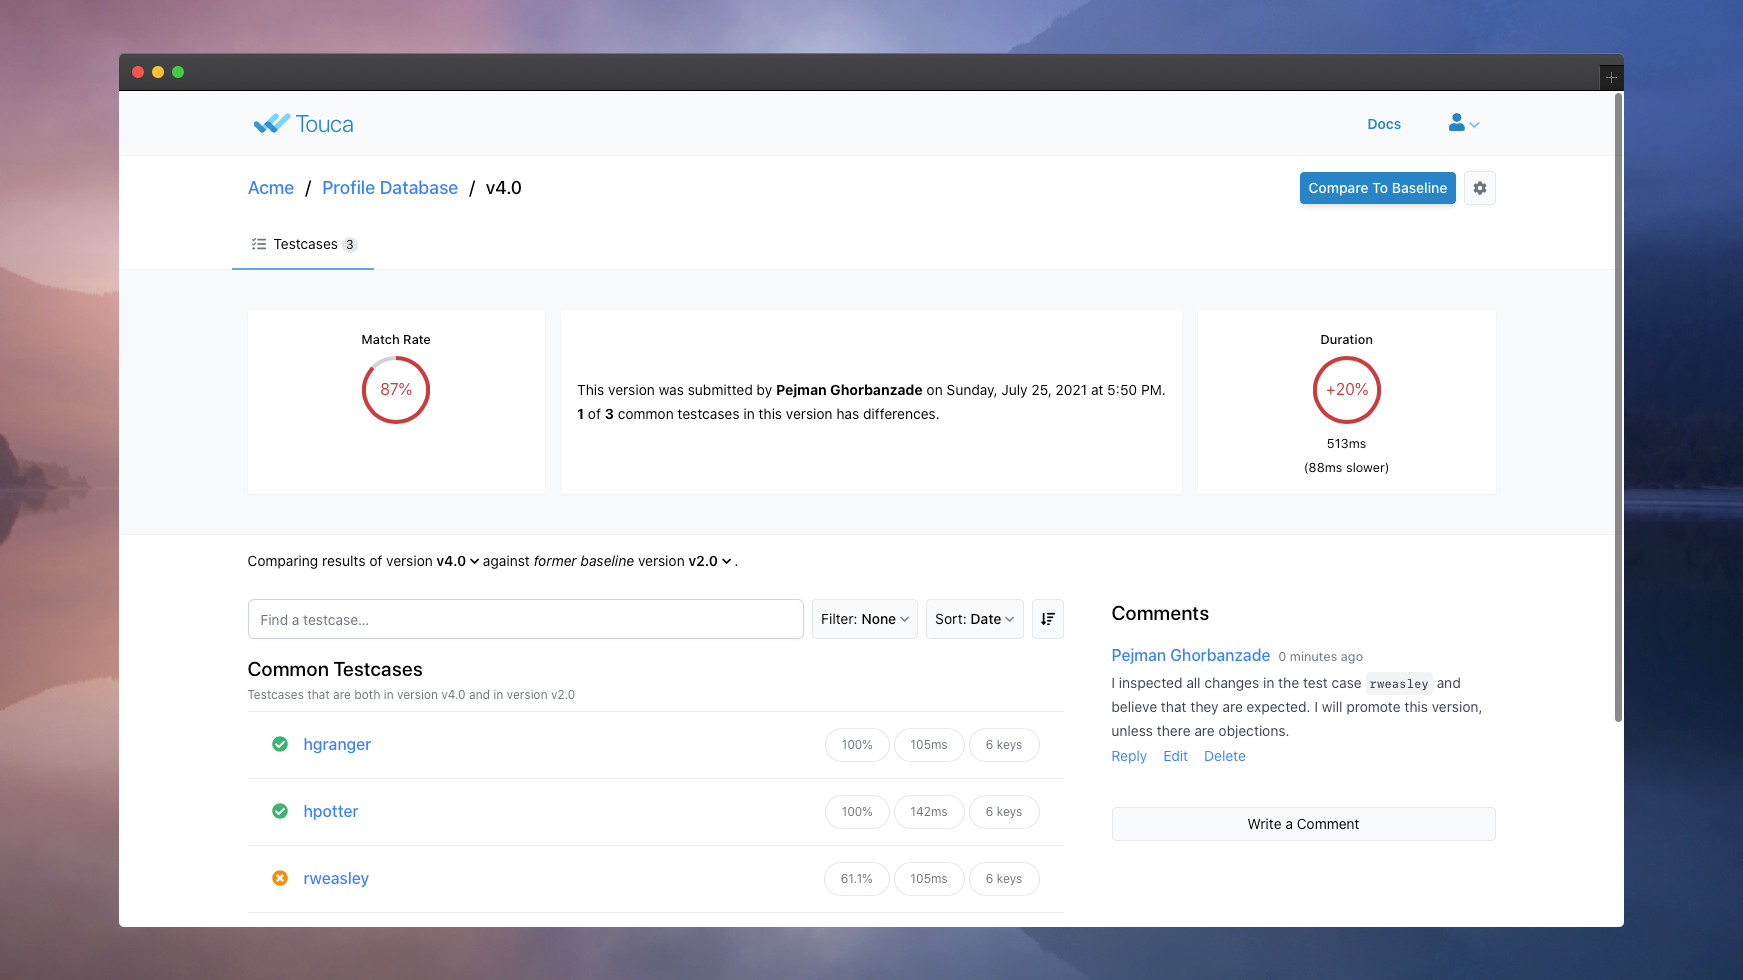This screenshot has width=1743, height=980.
Task: Click hgranger 105ms duration badge
Action: click(929, 745)
